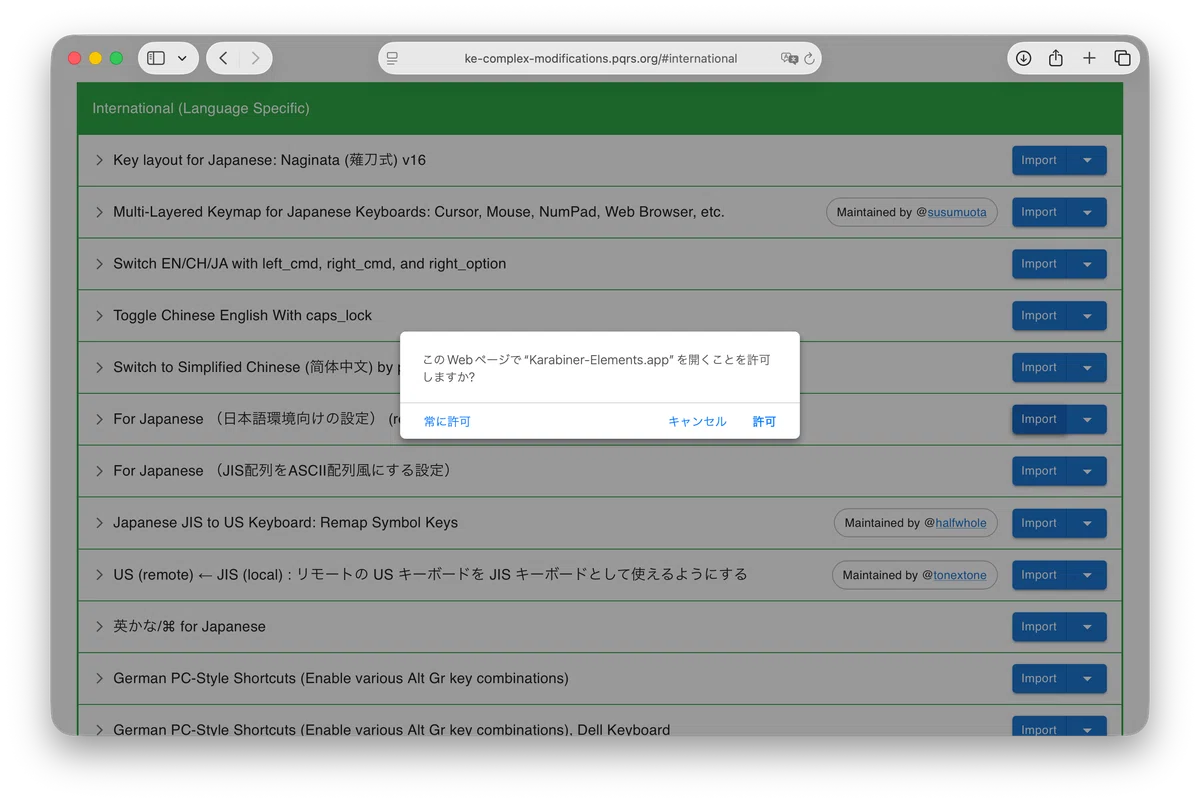Go back with the back arrow
The image size is (1200, 803).
coord(223,58)
